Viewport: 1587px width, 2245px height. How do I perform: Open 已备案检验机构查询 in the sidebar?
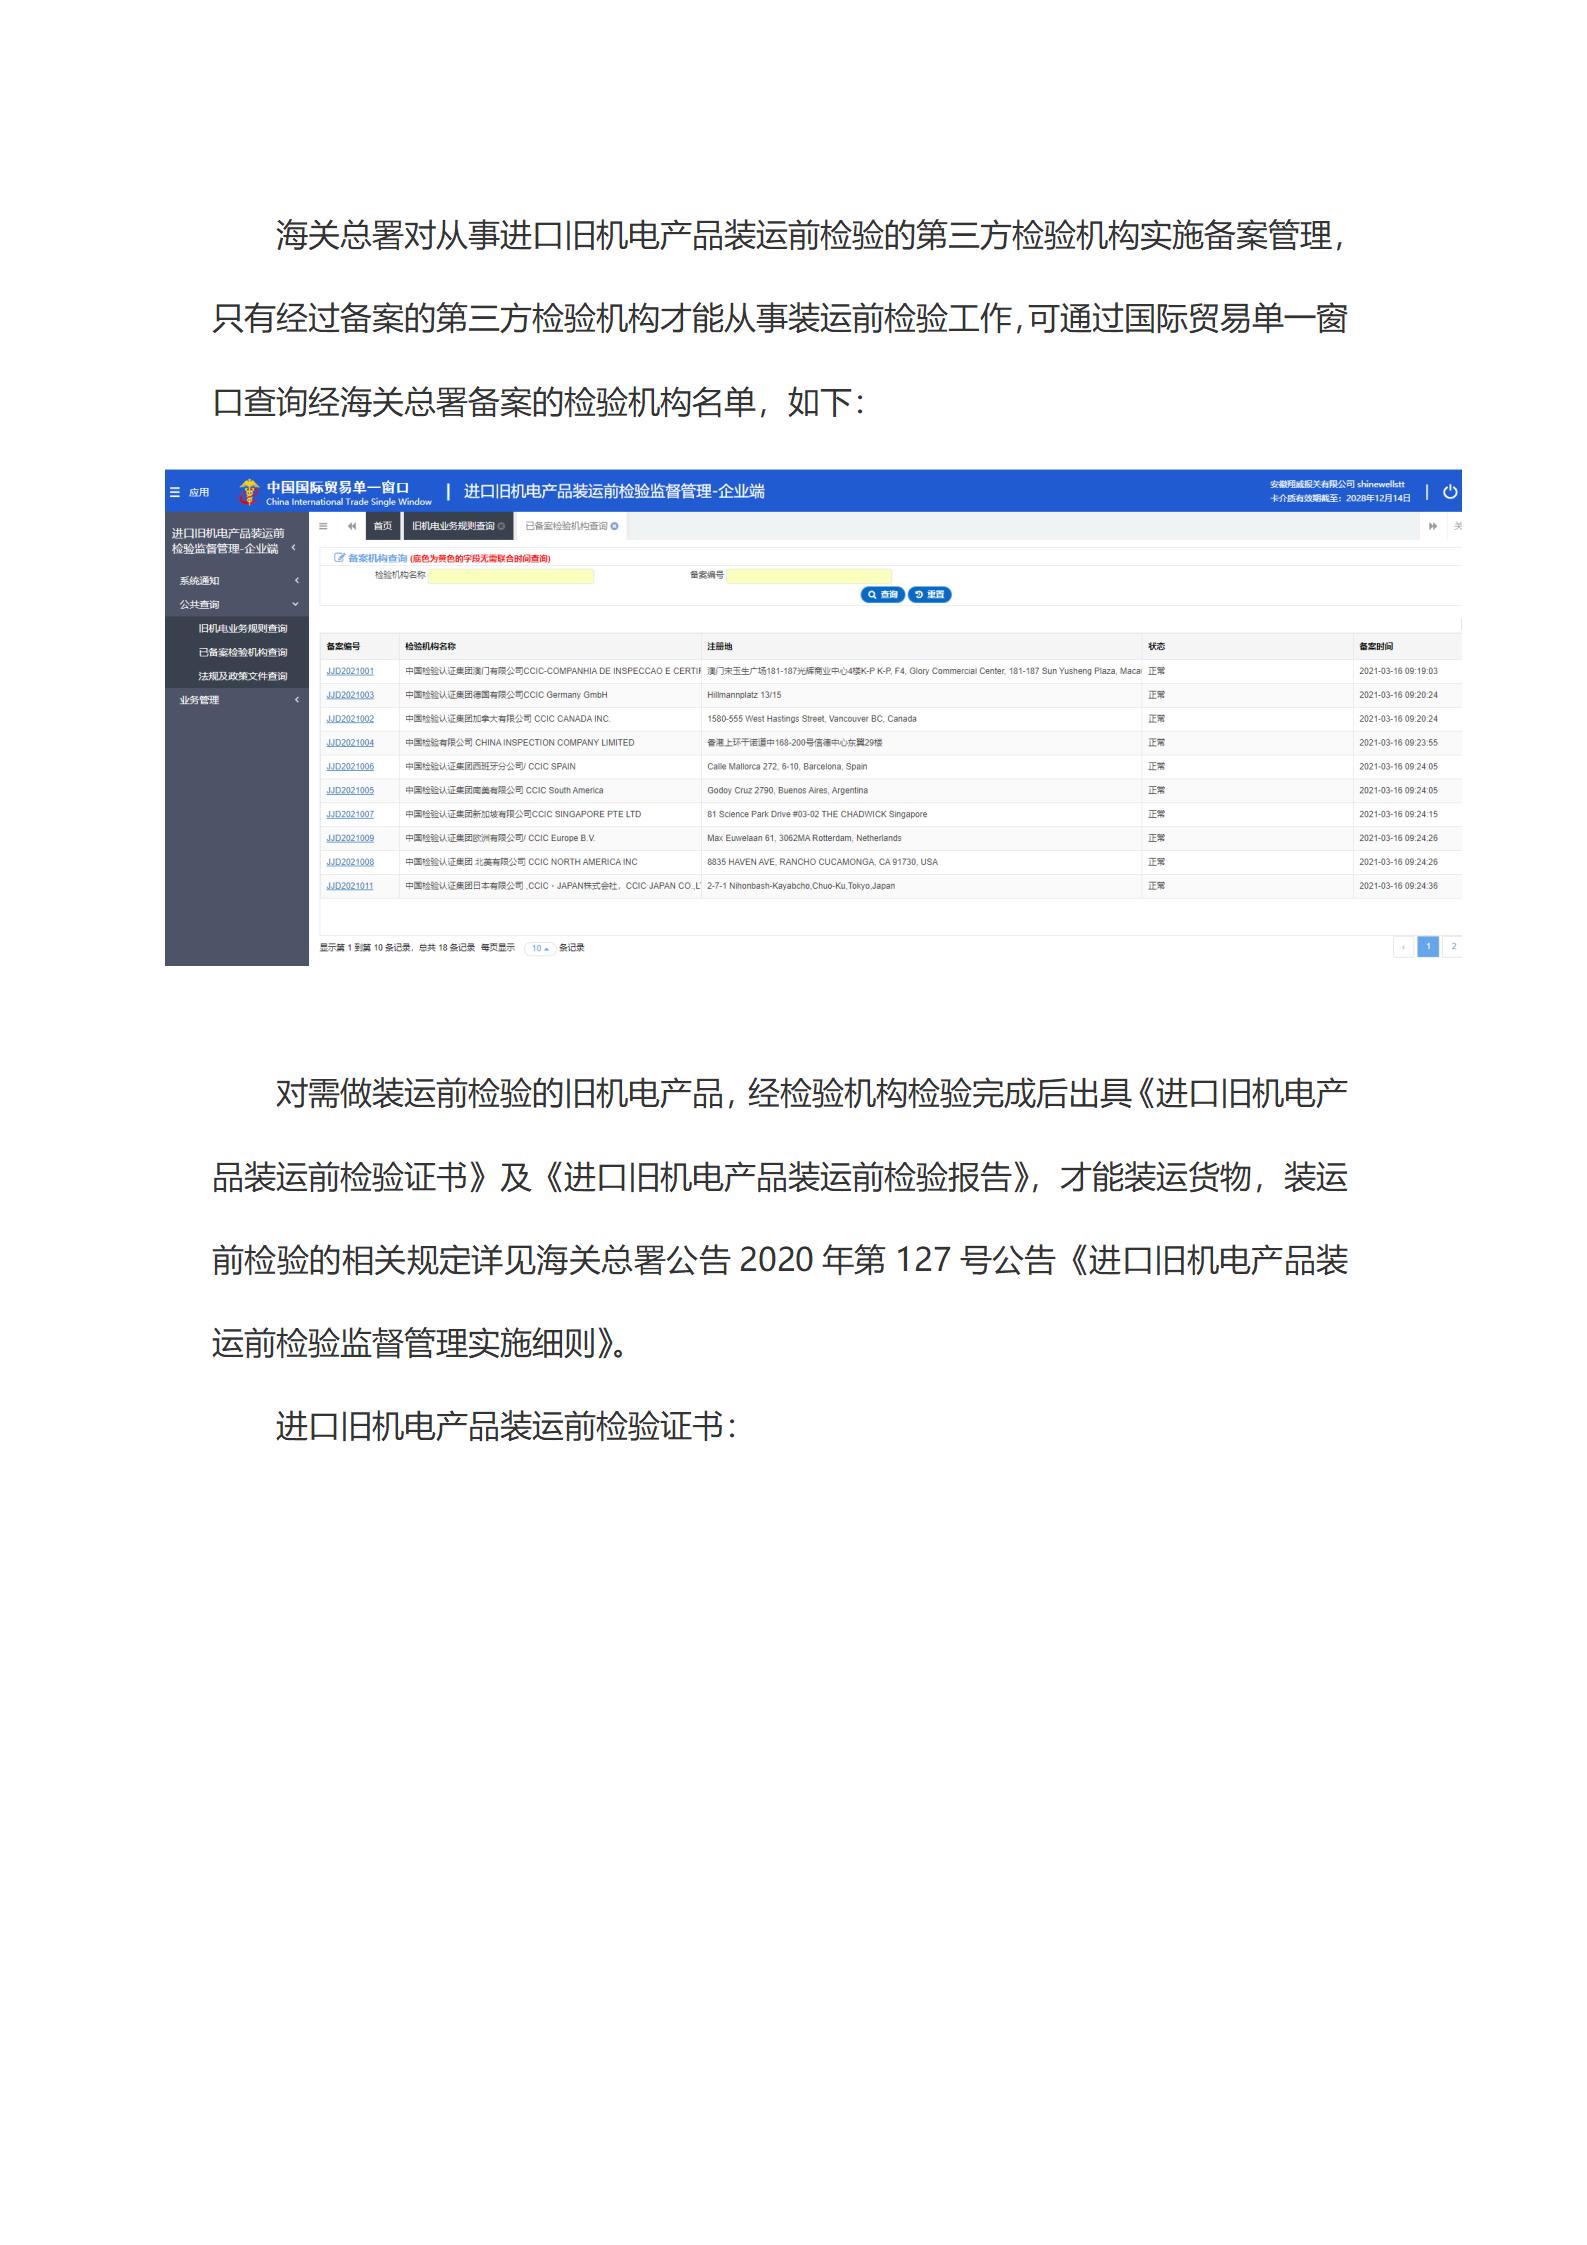(242, 653)
